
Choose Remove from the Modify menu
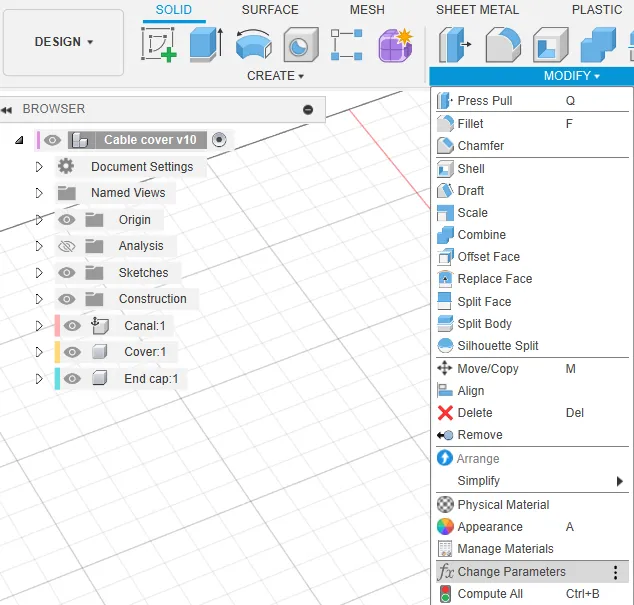coord(532,435)
